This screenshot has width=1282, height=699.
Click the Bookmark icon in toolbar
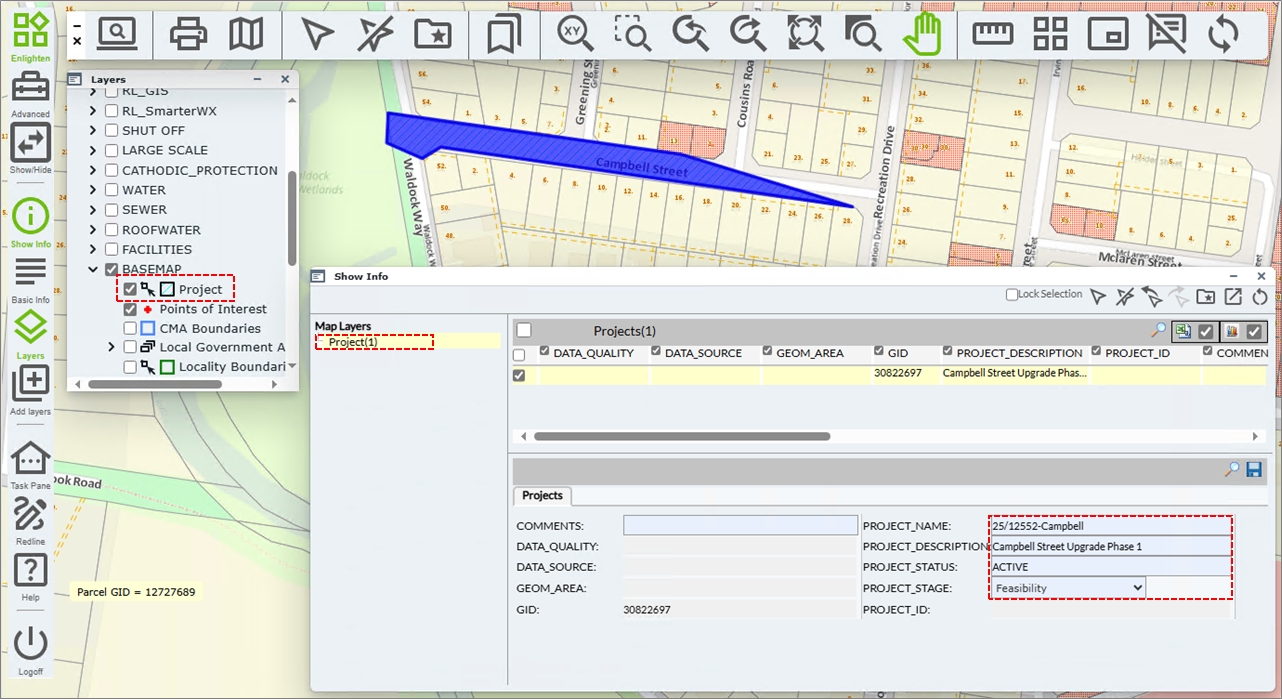point(503,34)
